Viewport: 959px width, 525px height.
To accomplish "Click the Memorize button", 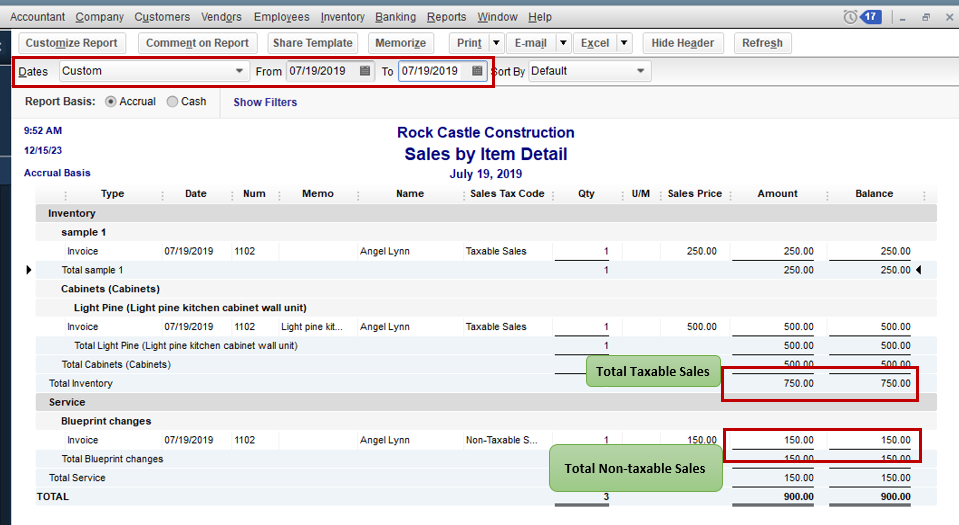I will 401,43.
